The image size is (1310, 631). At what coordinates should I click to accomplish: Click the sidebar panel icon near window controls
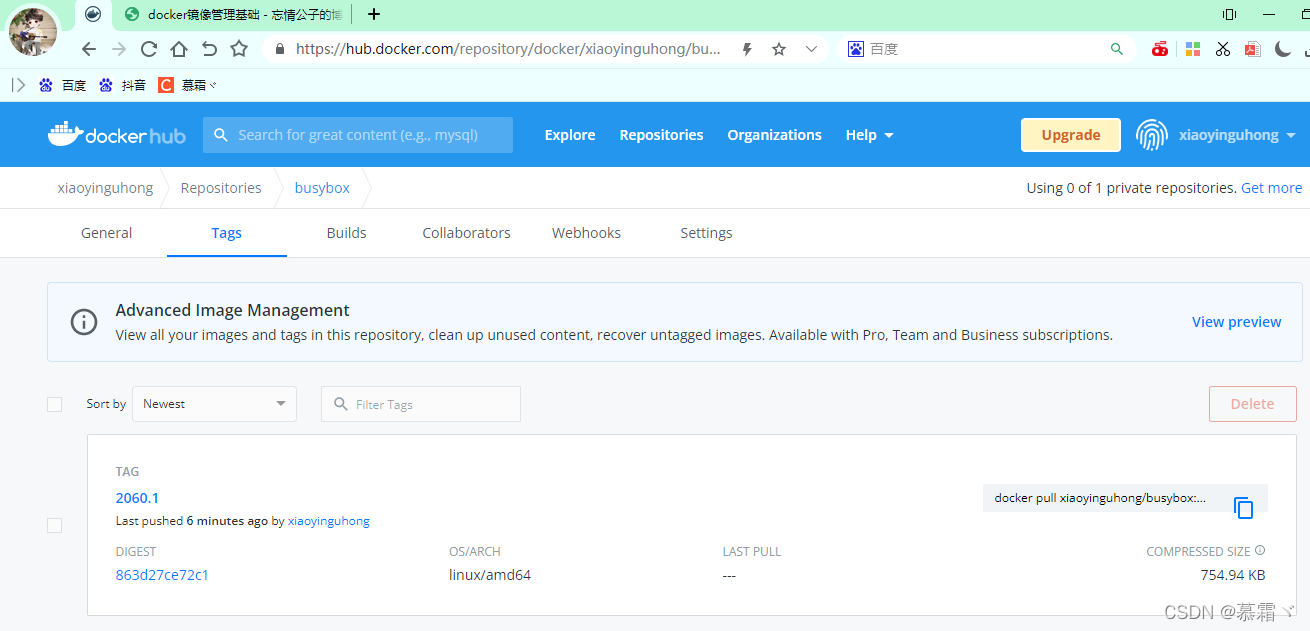[1229, 14]
